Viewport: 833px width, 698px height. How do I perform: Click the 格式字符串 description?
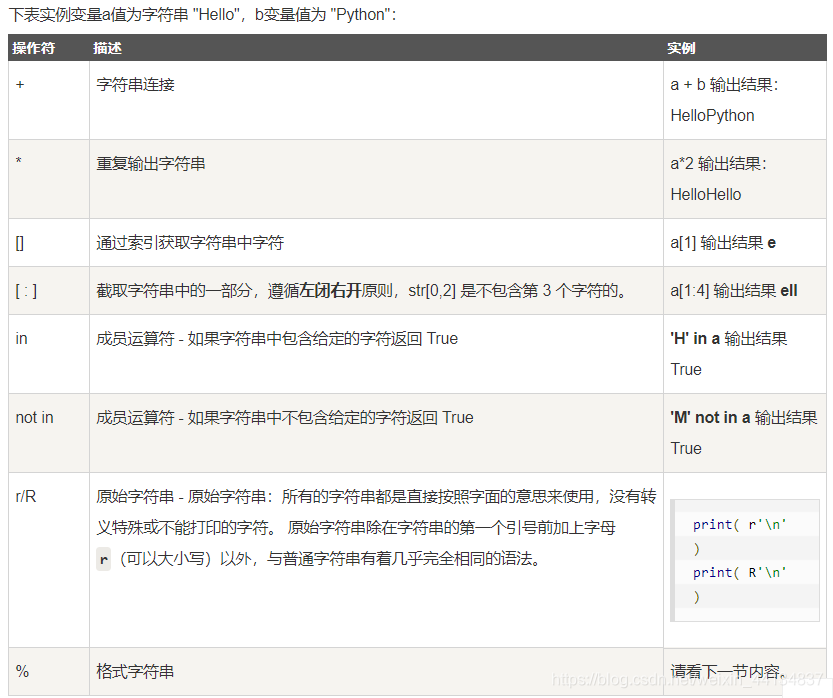(x=135, y=671)
